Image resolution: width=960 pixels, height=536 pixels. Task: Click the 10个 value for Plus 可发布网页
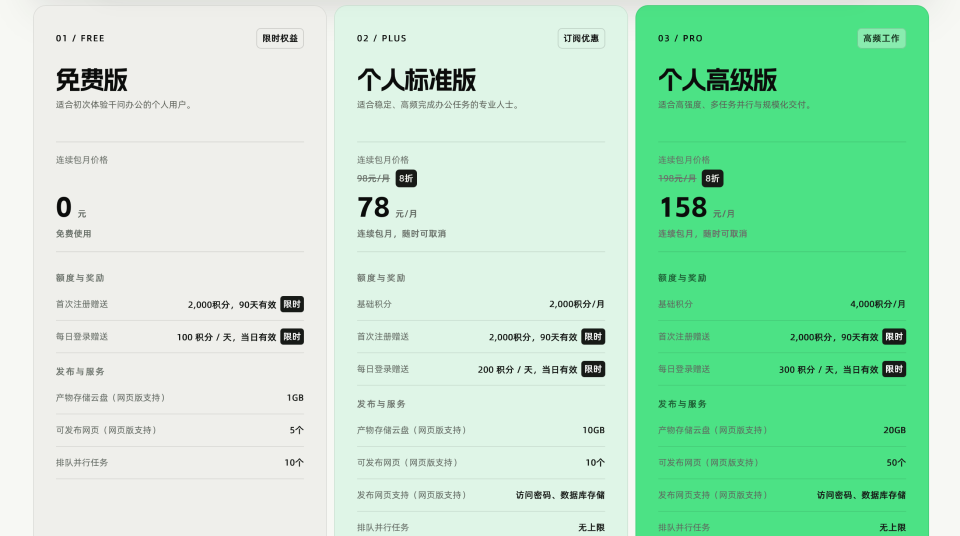tap(595, 462)
